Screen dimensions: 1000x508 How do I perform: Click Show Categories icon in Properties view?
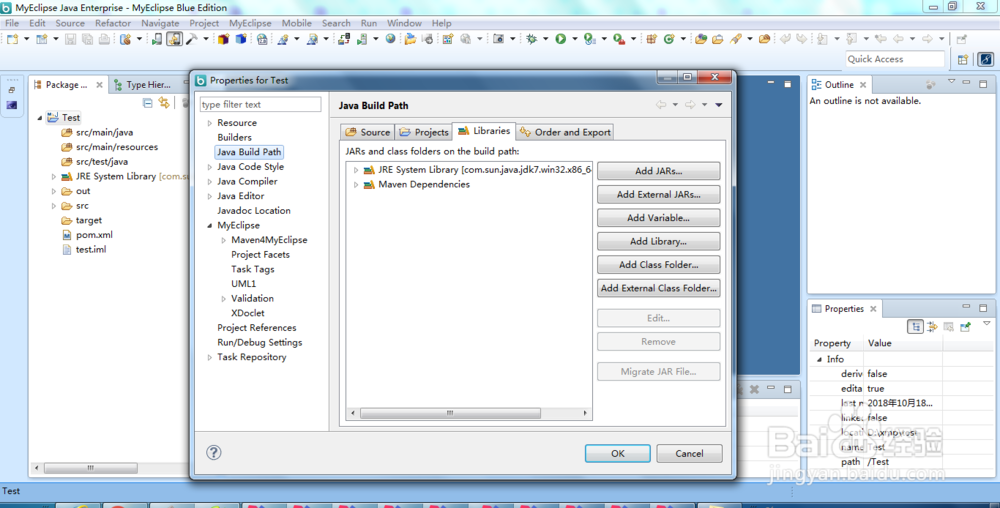916,326
